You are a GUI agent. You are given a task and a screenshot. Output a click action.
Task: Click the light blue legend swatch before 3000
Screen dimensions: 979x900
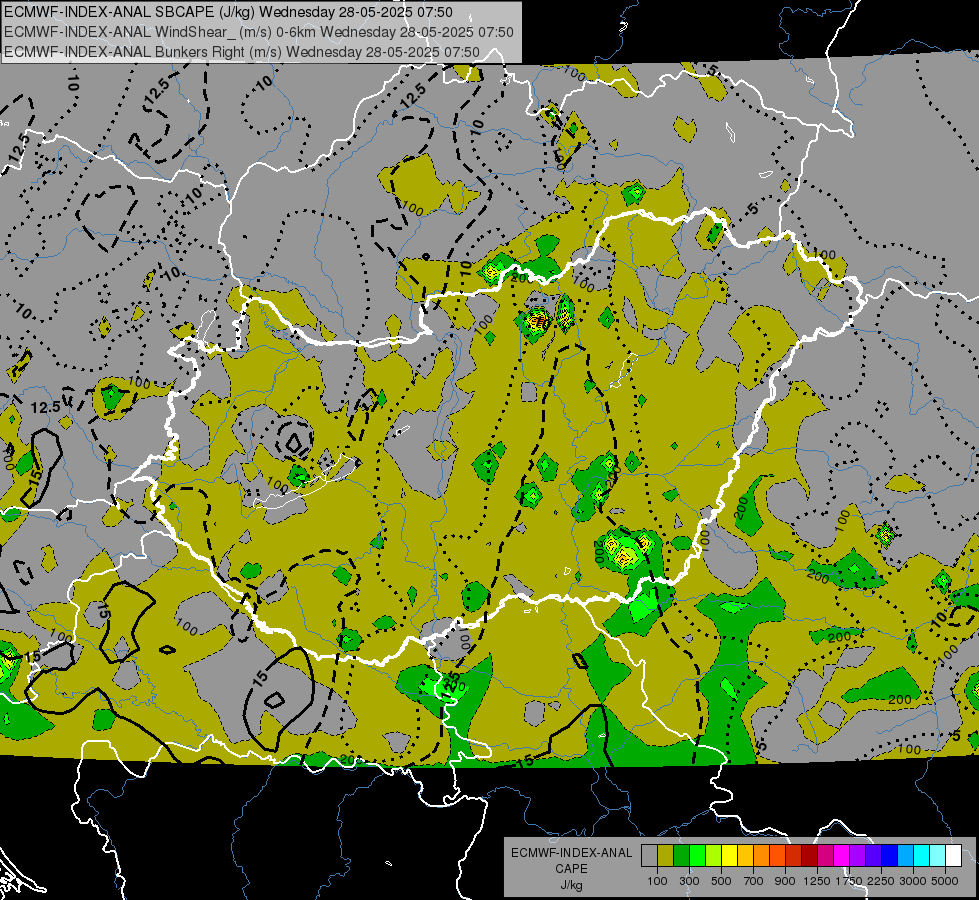(906, 855)
